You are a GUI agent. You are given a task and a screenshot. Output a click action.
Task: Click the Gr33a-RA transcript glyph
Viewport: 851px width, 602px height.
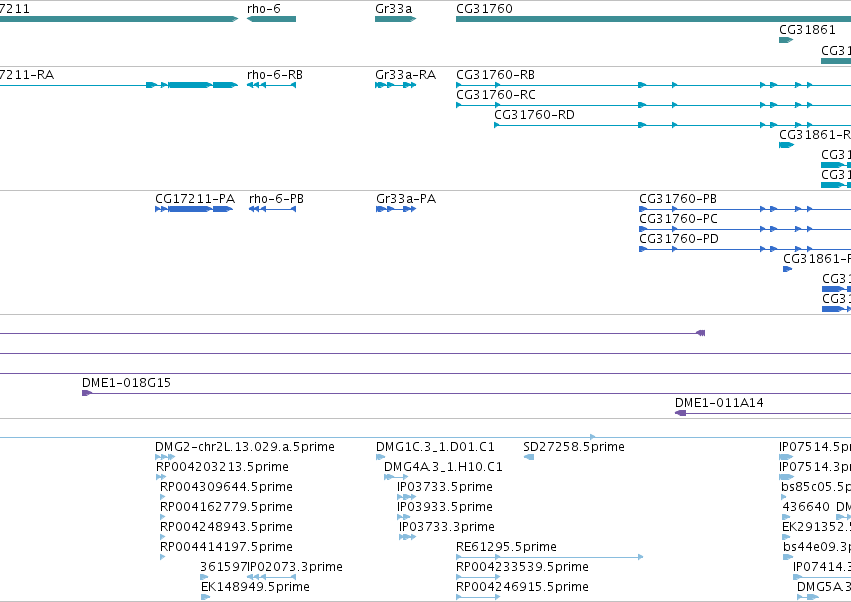point(396,85)
